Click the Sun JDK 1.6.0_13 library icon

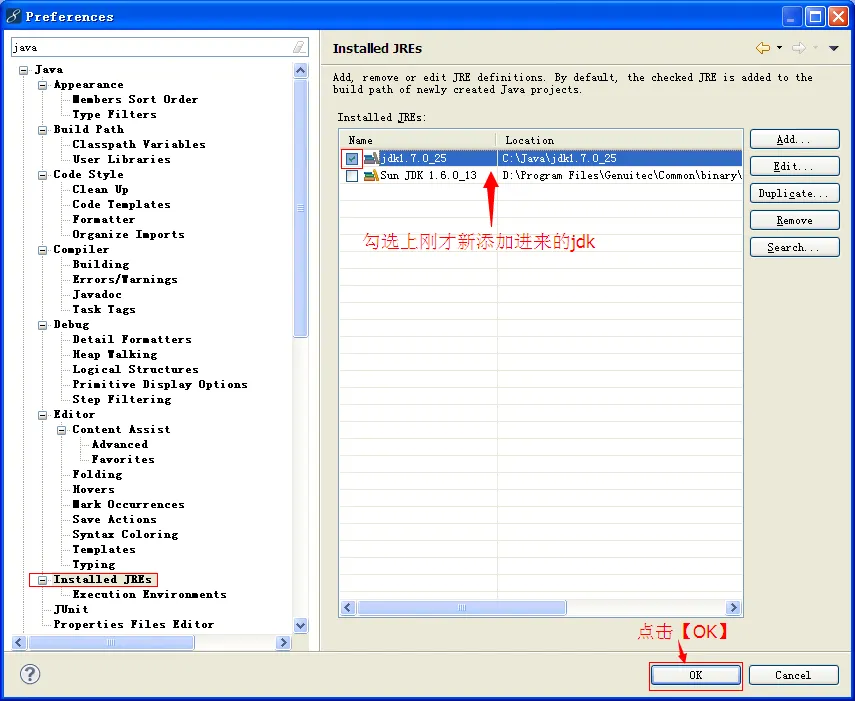(371, 176)
